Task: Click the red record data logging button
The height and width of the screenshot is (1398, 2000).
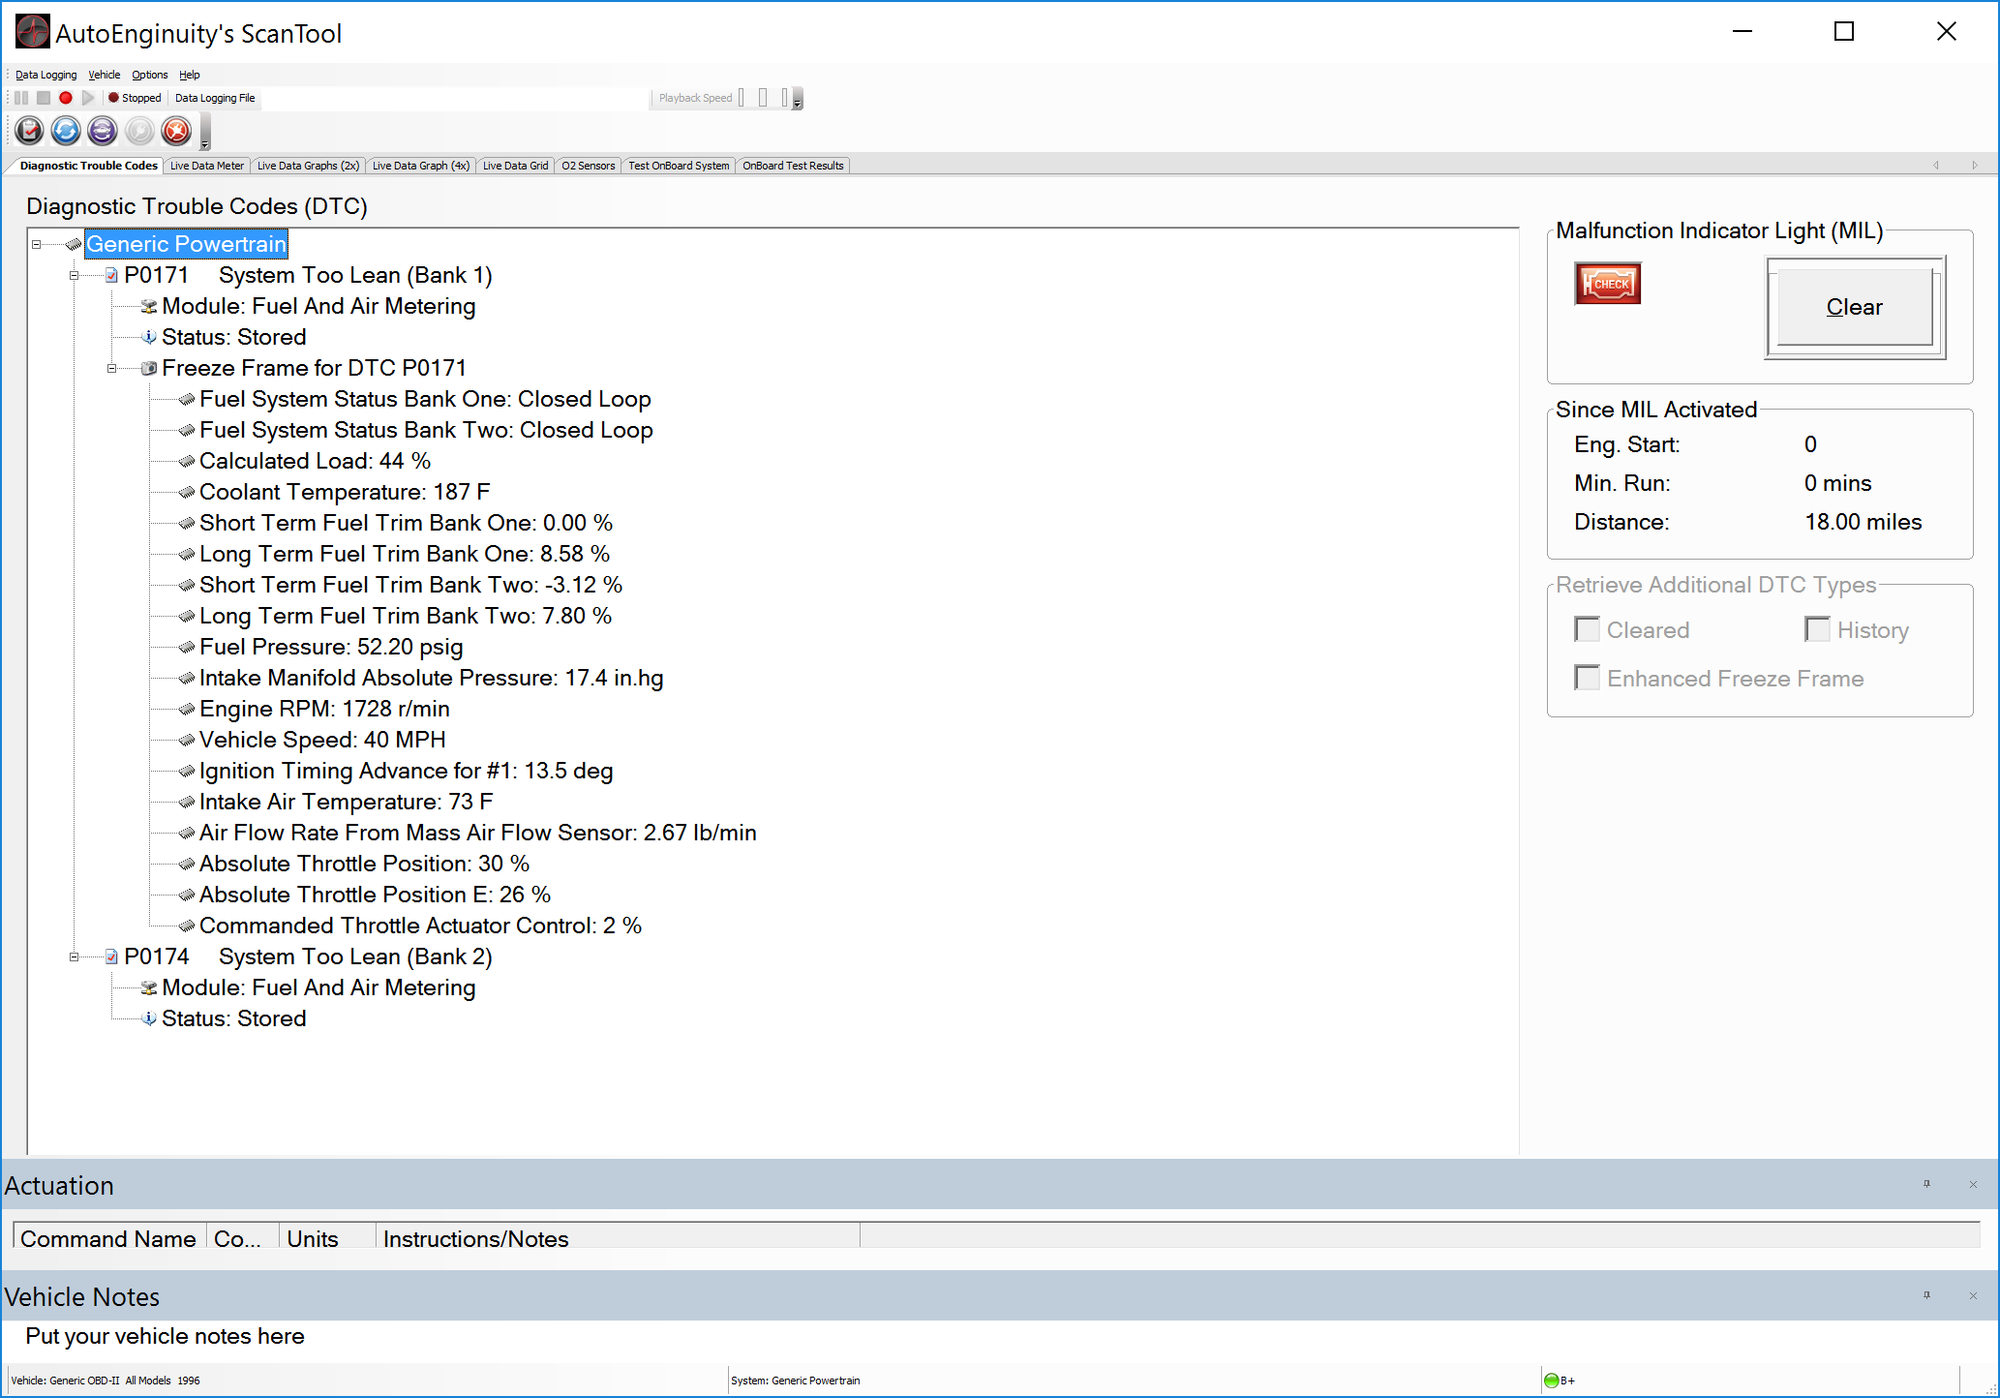Action: click(66, 98)
